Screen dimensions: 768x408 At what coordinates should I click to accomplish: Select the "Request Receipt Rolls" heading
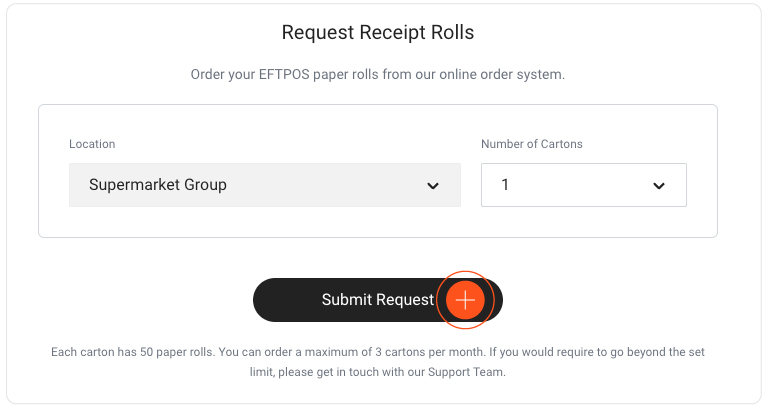pyautogui.click(x=378, y=32)
